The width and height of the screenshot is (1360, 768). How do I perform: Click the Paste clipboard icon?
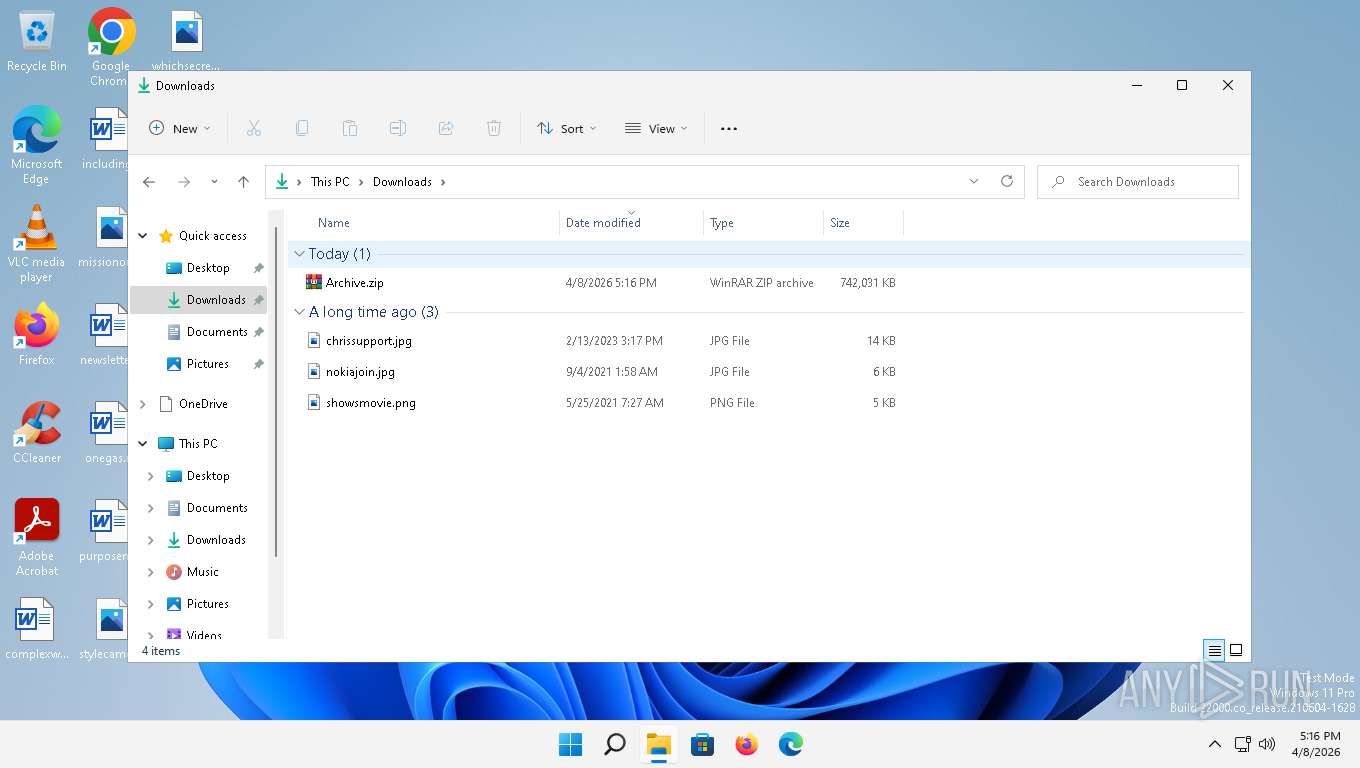point(350,128)
